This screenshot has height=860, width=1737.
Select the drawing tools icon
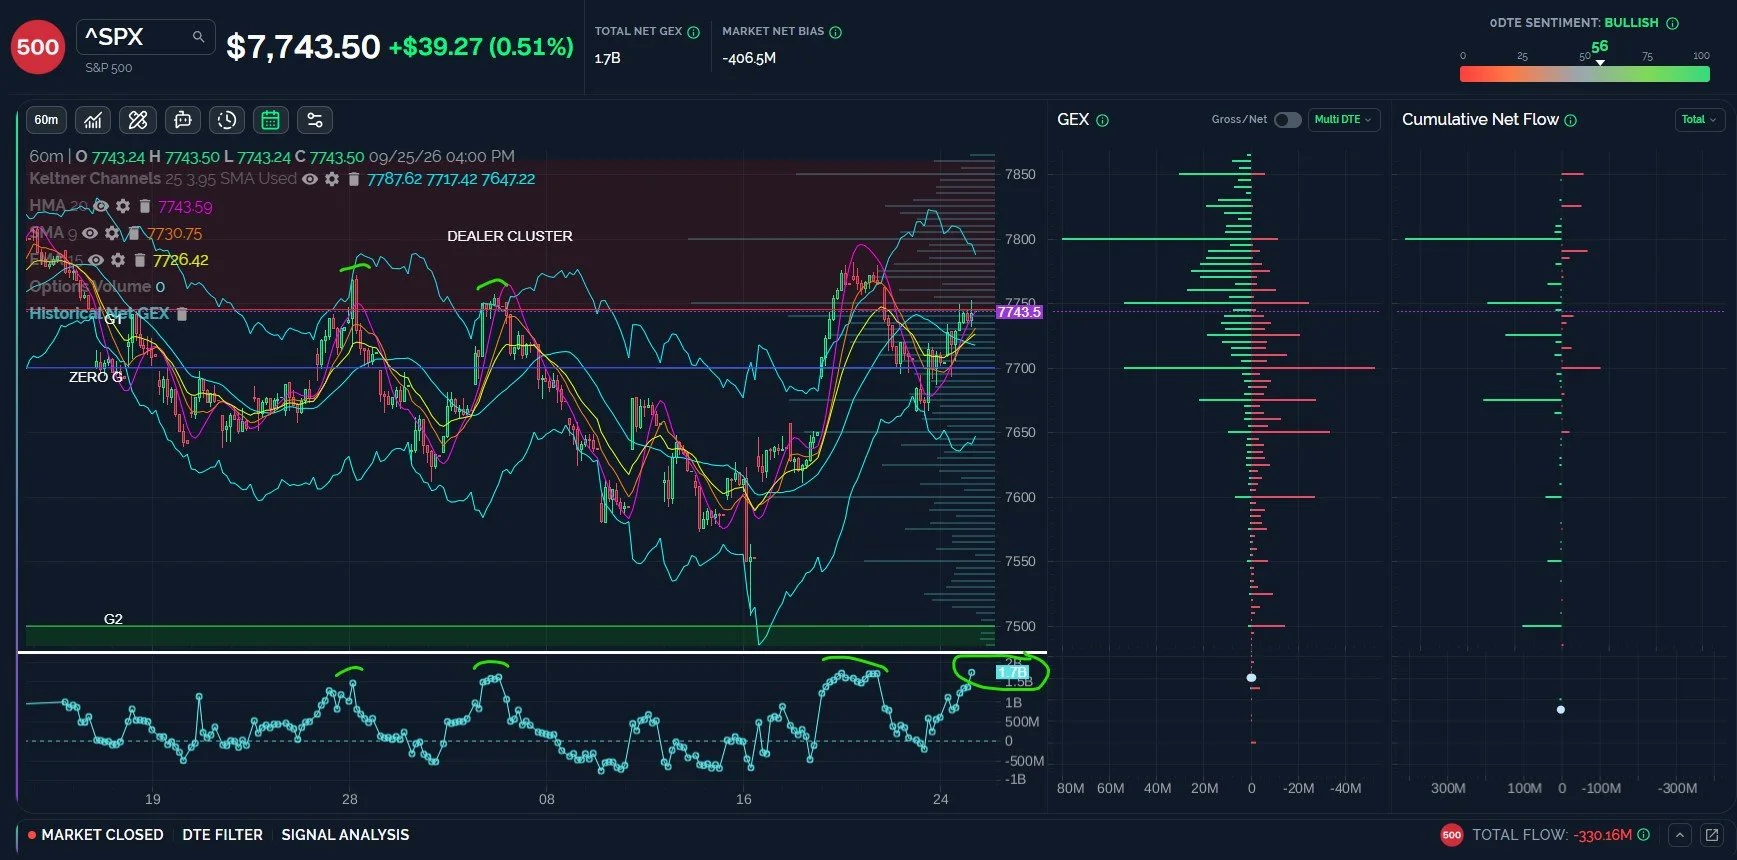coord(138,120)
